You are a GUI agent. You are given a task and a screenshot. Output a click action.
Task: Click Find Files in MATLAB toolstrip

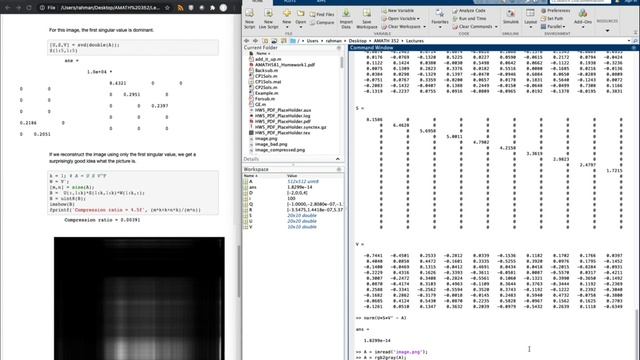[x=322, y=14]
